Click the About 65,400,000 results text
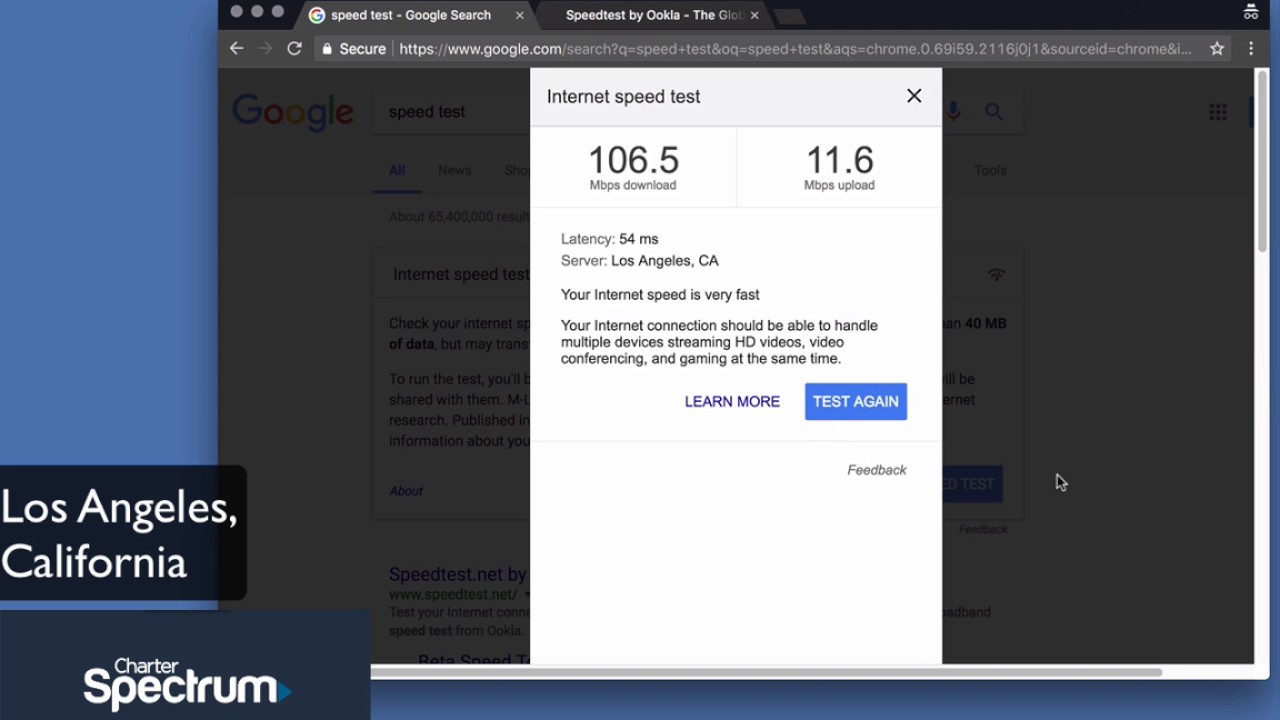The image size is (1280, 720). (459, 217)
